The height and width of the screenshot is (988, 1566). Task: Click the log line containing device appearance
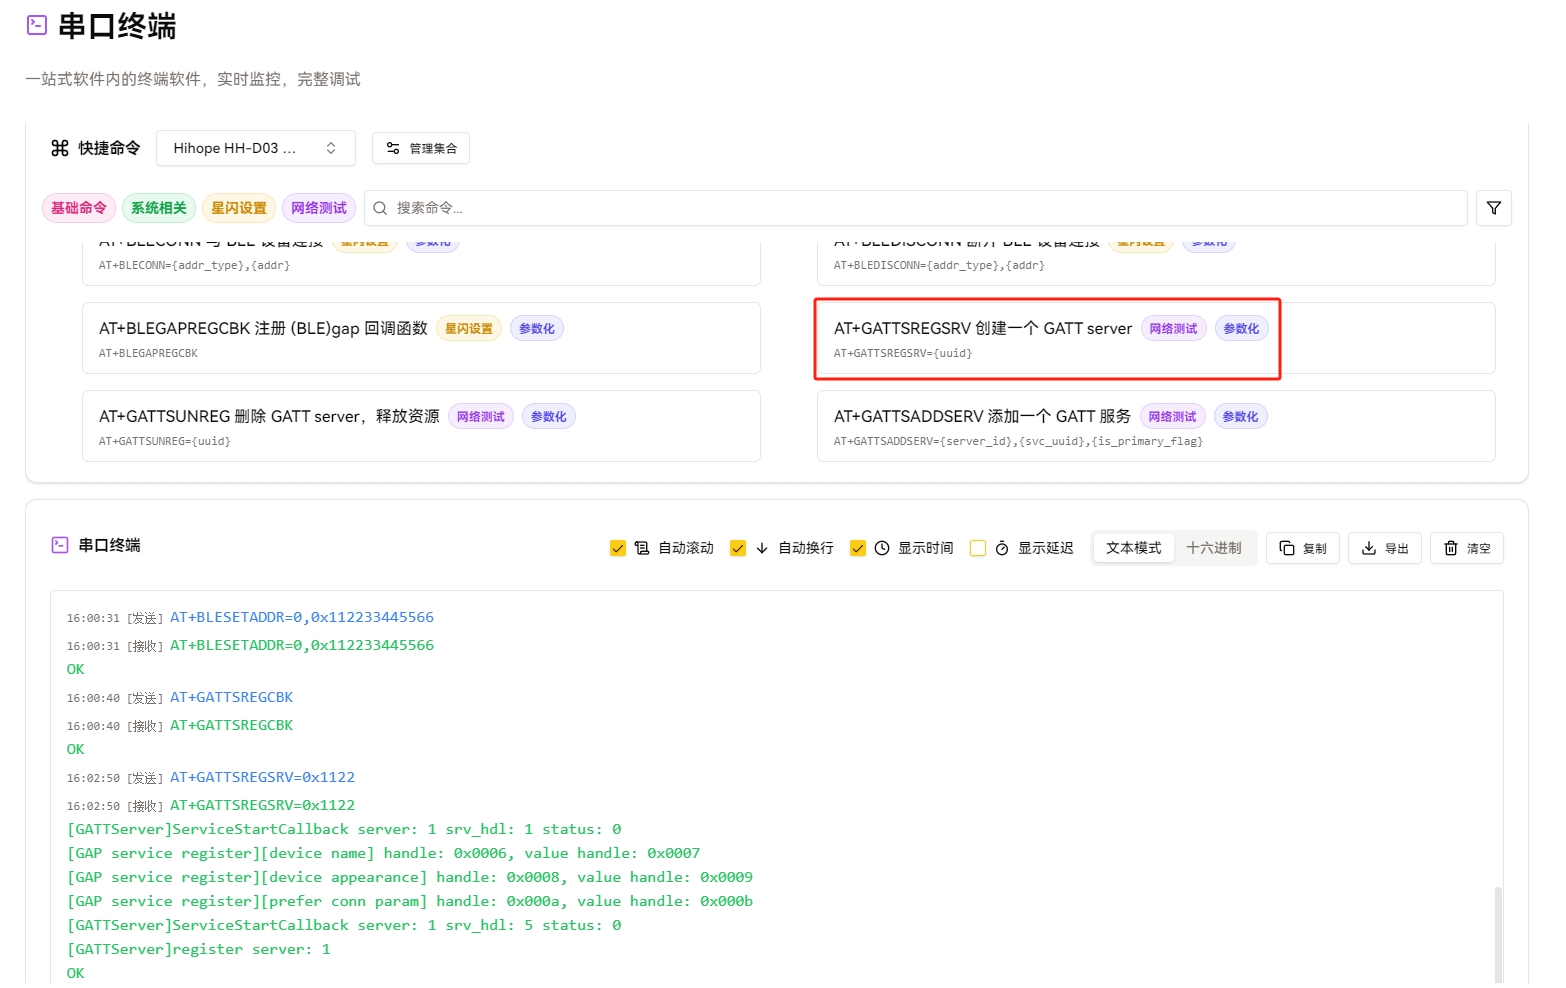tap(410, 877)
